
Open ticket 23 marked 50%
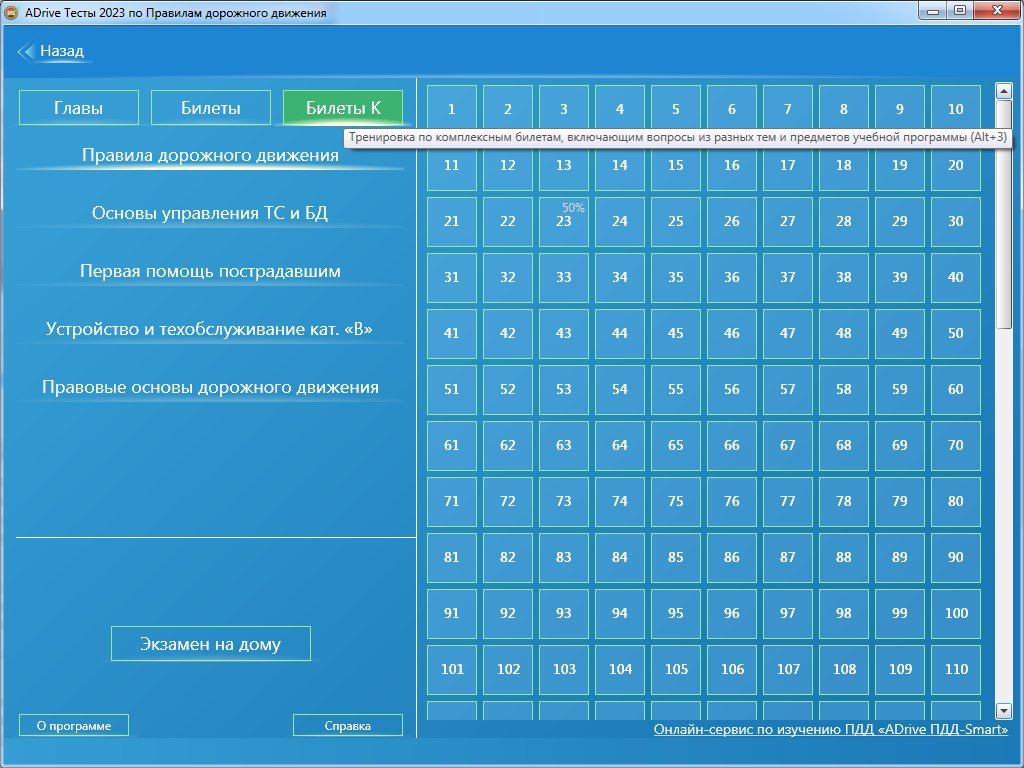564,221
